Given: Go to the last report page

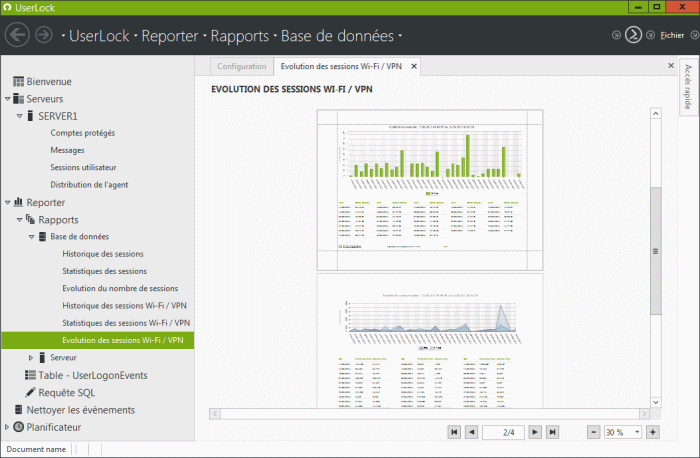Looking at the screenshot, I should pyautogui.click(x=552, y=432).
